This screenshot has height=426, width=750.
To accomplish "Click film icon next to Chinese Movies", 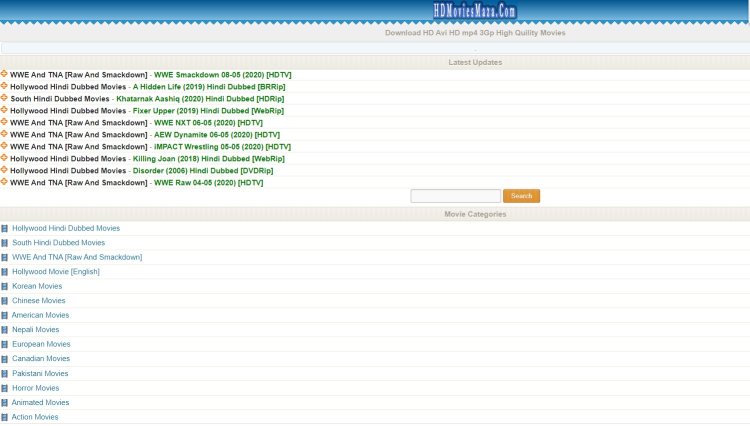I will (x=4, y=301).
